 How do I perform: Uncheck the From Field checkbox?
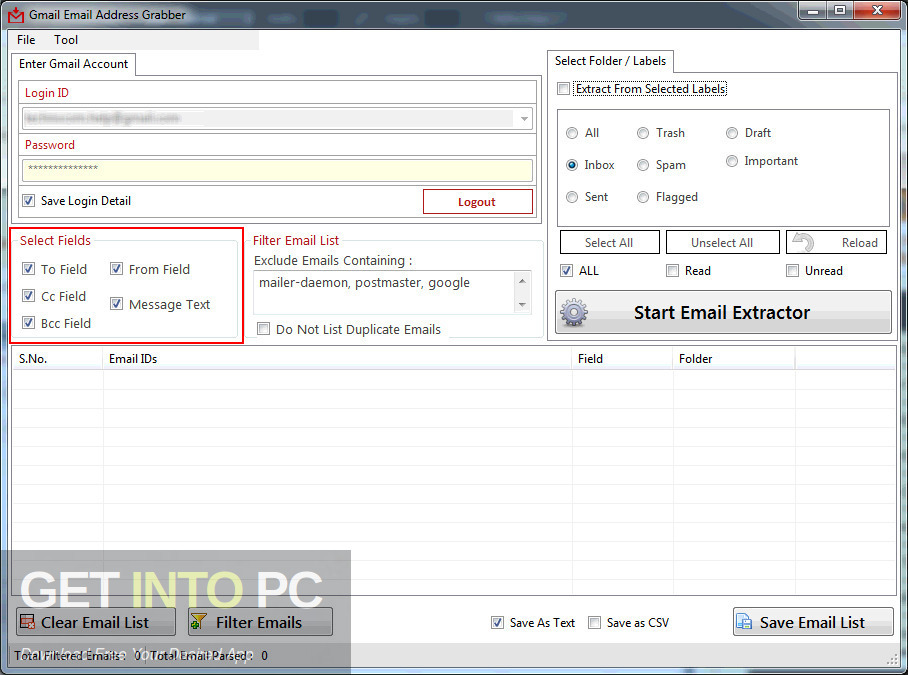click(116, 269)
